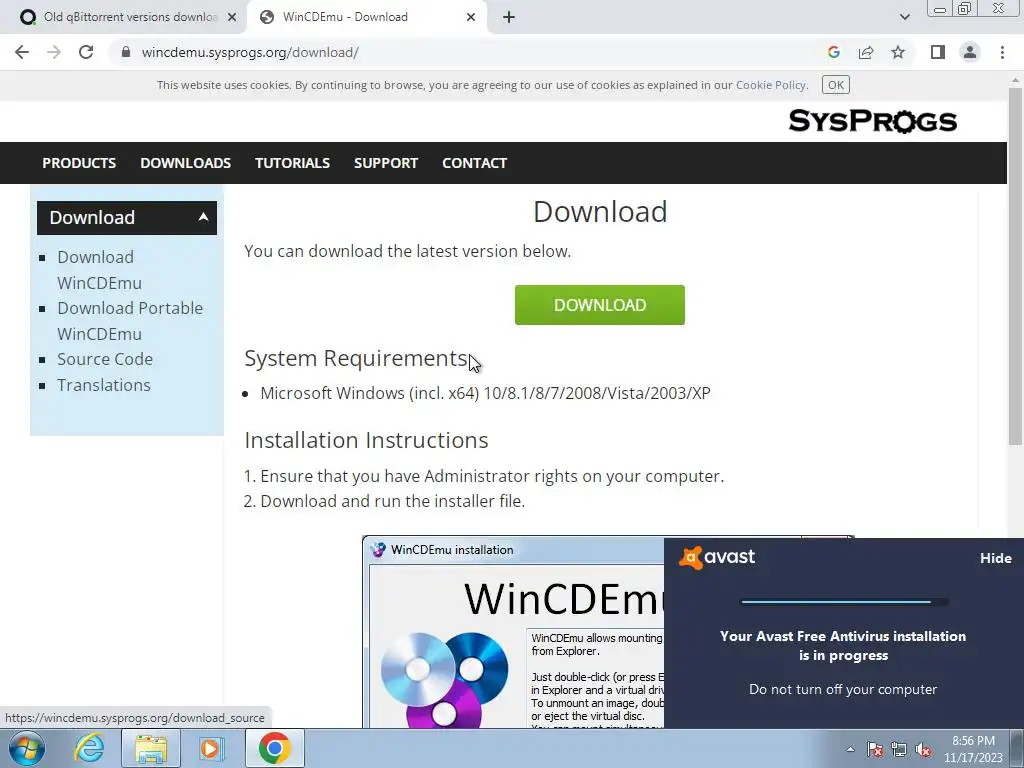Screen dimensions: 1024x768
Task: Click the Avast logo in popup
Action: click(716, 557)
